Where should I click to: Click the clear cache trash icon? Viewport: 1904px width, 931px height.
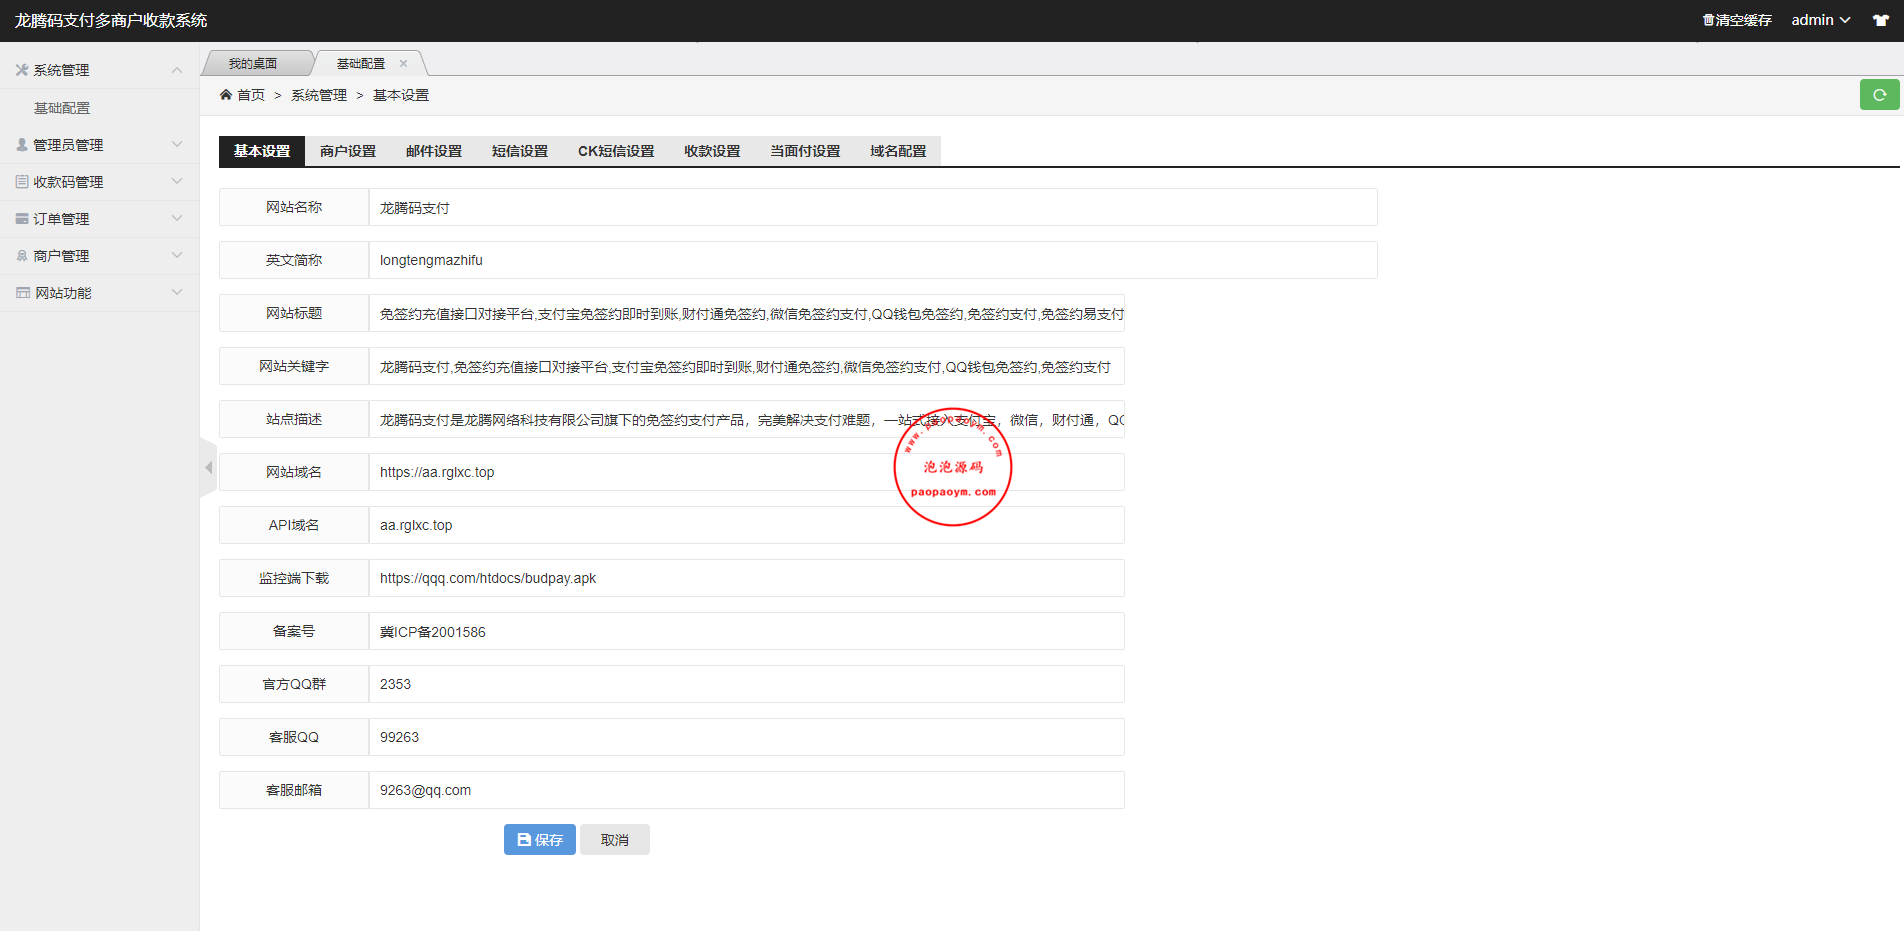click(x=1708, y=20)
